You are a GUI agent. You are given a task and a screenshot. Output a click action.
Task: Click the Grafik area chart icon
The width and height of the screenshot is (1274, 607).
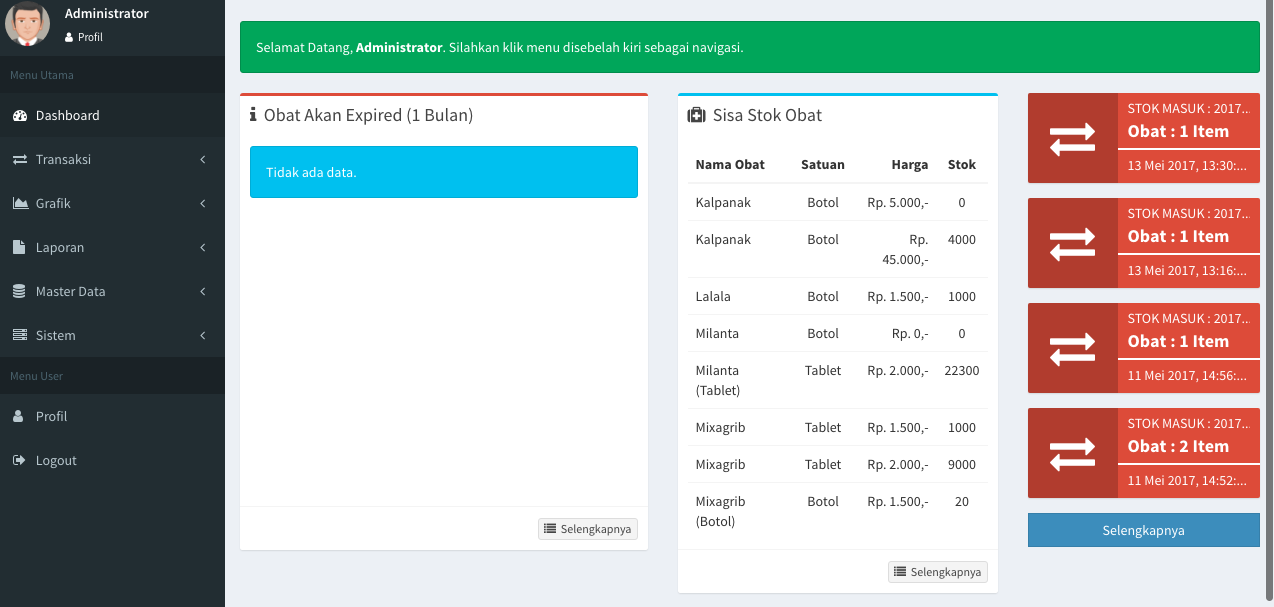point(19,204)
